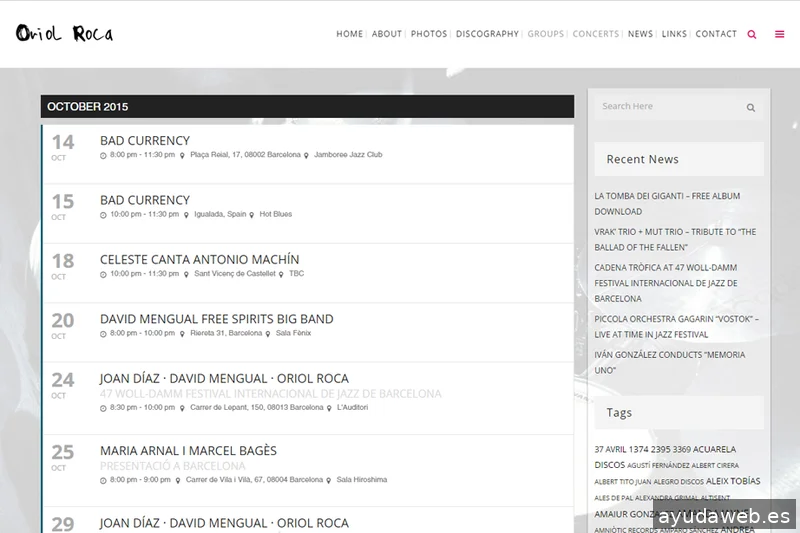Select the Concerts menu item
The height and width of the screenshot is (533, 800).
coord(595,34)
